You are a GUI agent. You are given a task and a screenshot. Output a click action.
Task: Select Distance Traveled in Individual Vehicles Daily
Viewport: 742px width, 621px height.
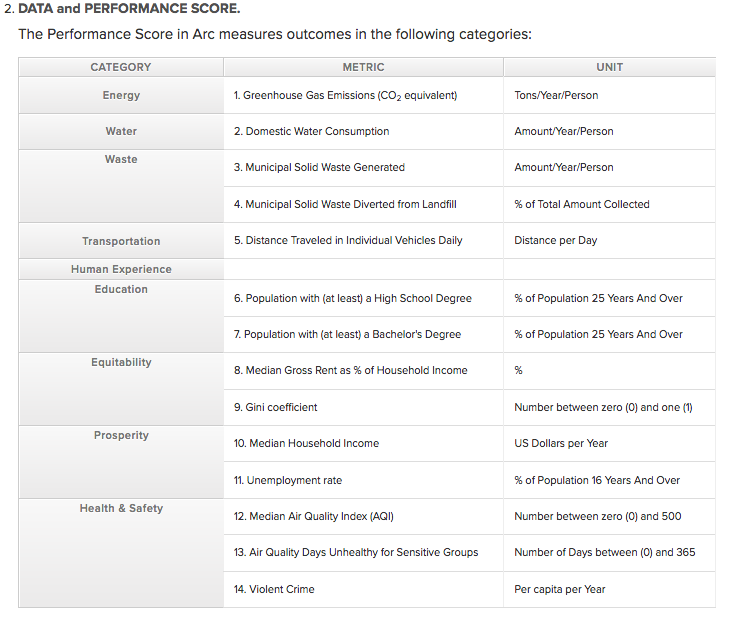pyautogui.click(x=348, y=241)
